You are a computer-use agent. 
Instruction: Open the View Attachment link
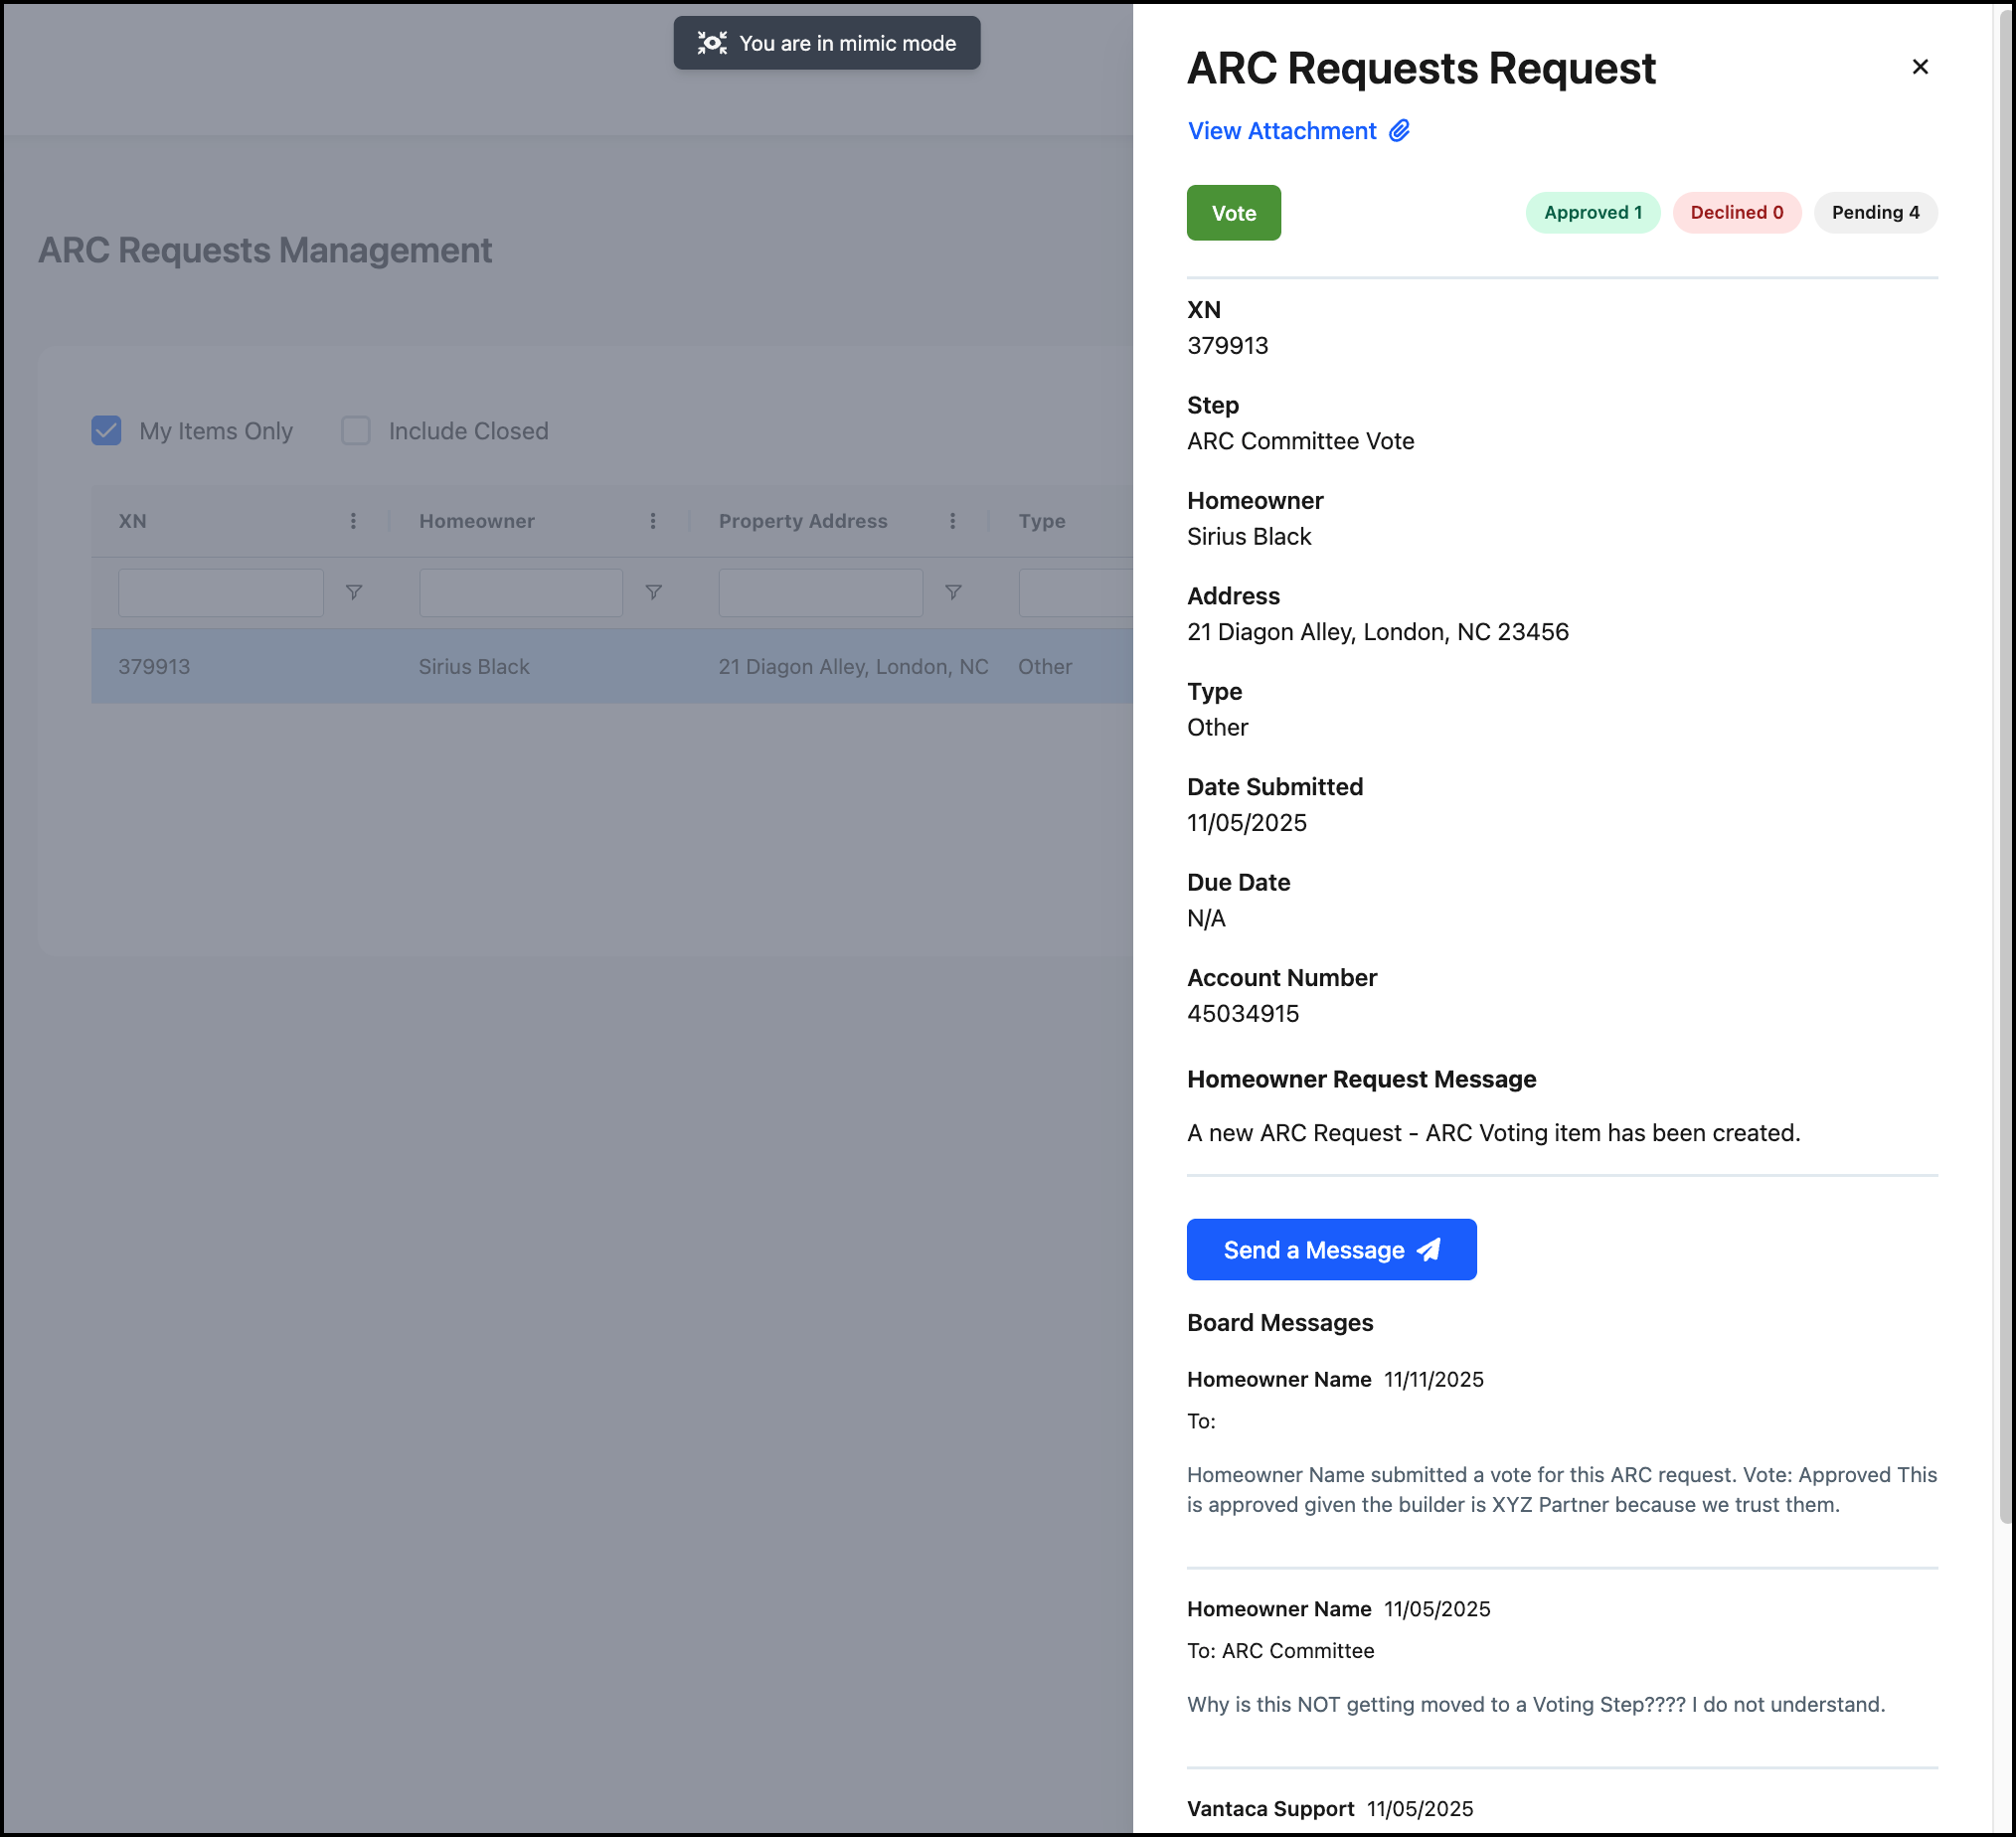click(1281, 131)
